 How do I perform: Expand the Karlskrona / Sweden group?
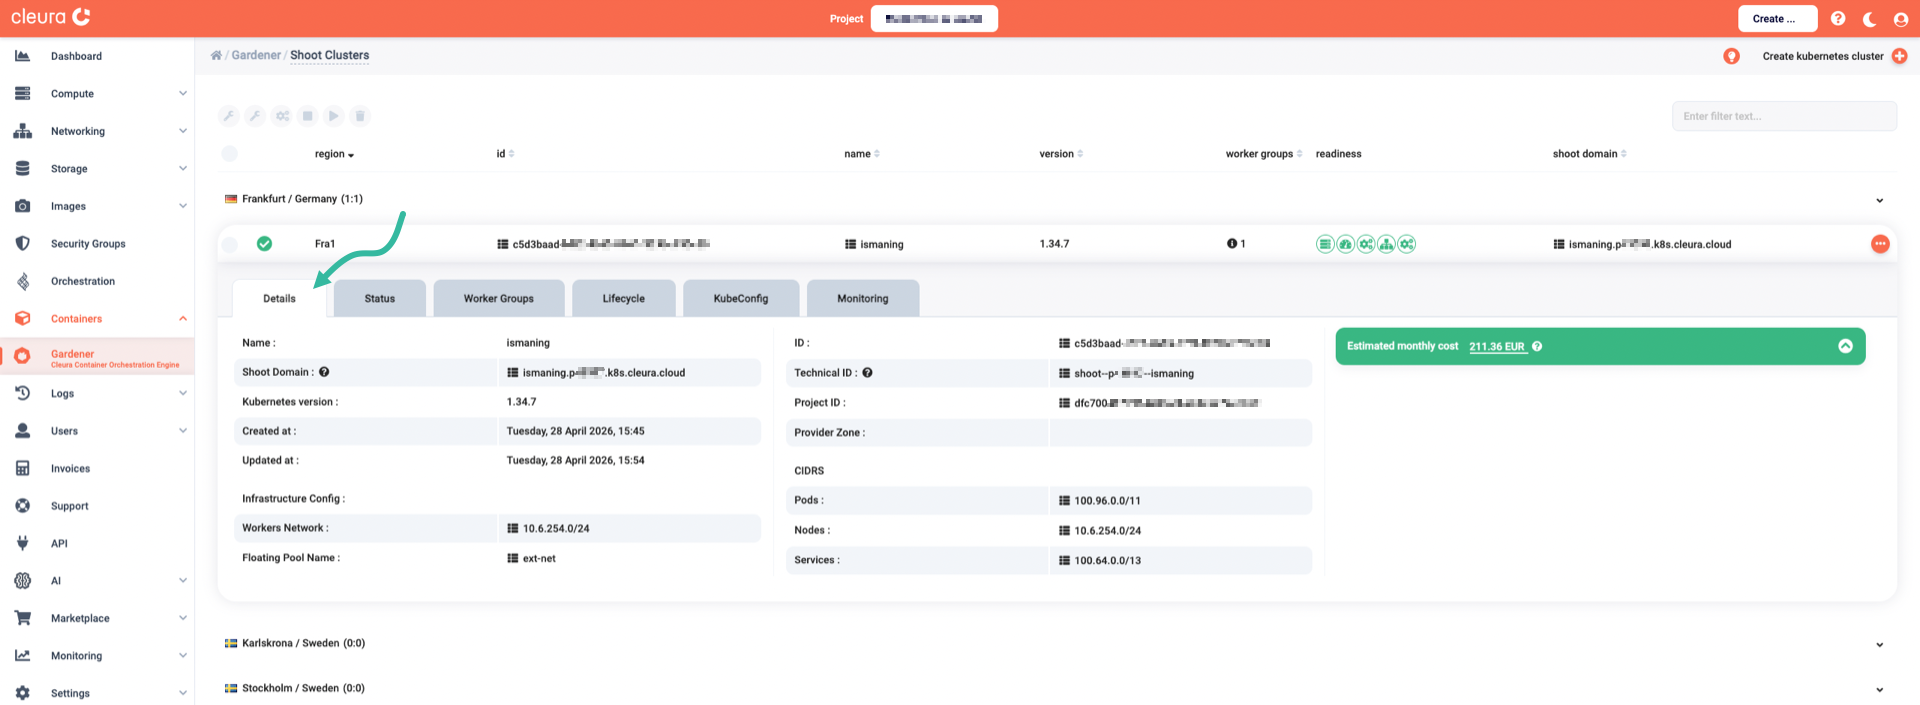(x=1879, y=644)
